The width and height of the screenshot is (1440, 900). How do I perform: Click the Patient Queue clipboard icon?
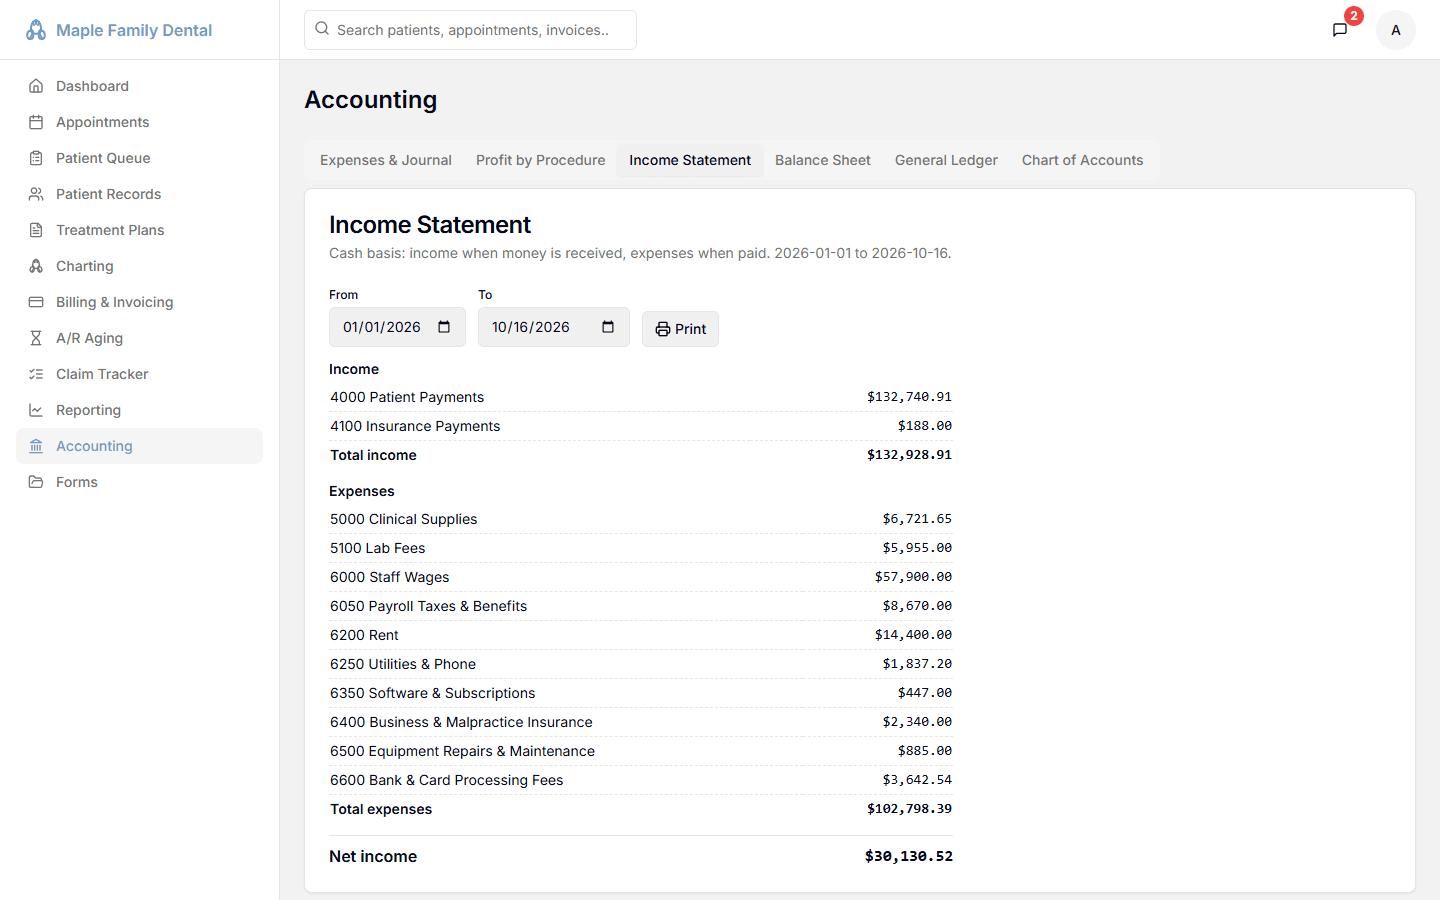pos(36,158)
